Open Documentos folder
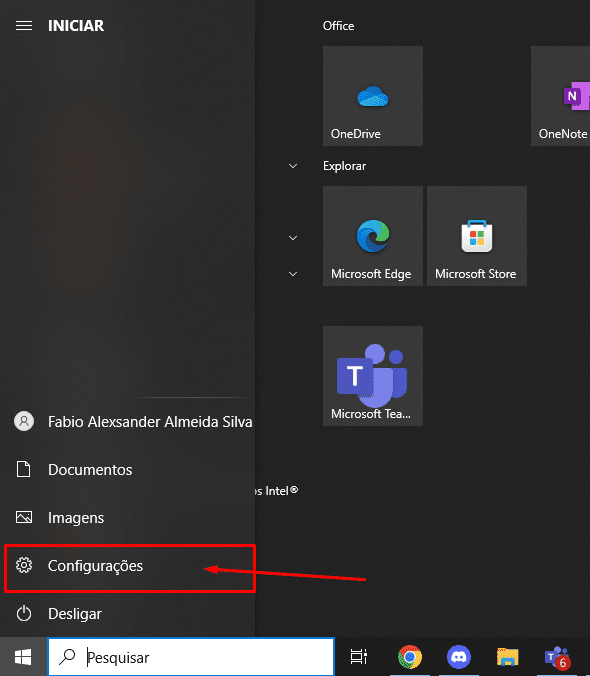Image resolution: width=590 pixels, height=676 pixels. click(128, 469)
